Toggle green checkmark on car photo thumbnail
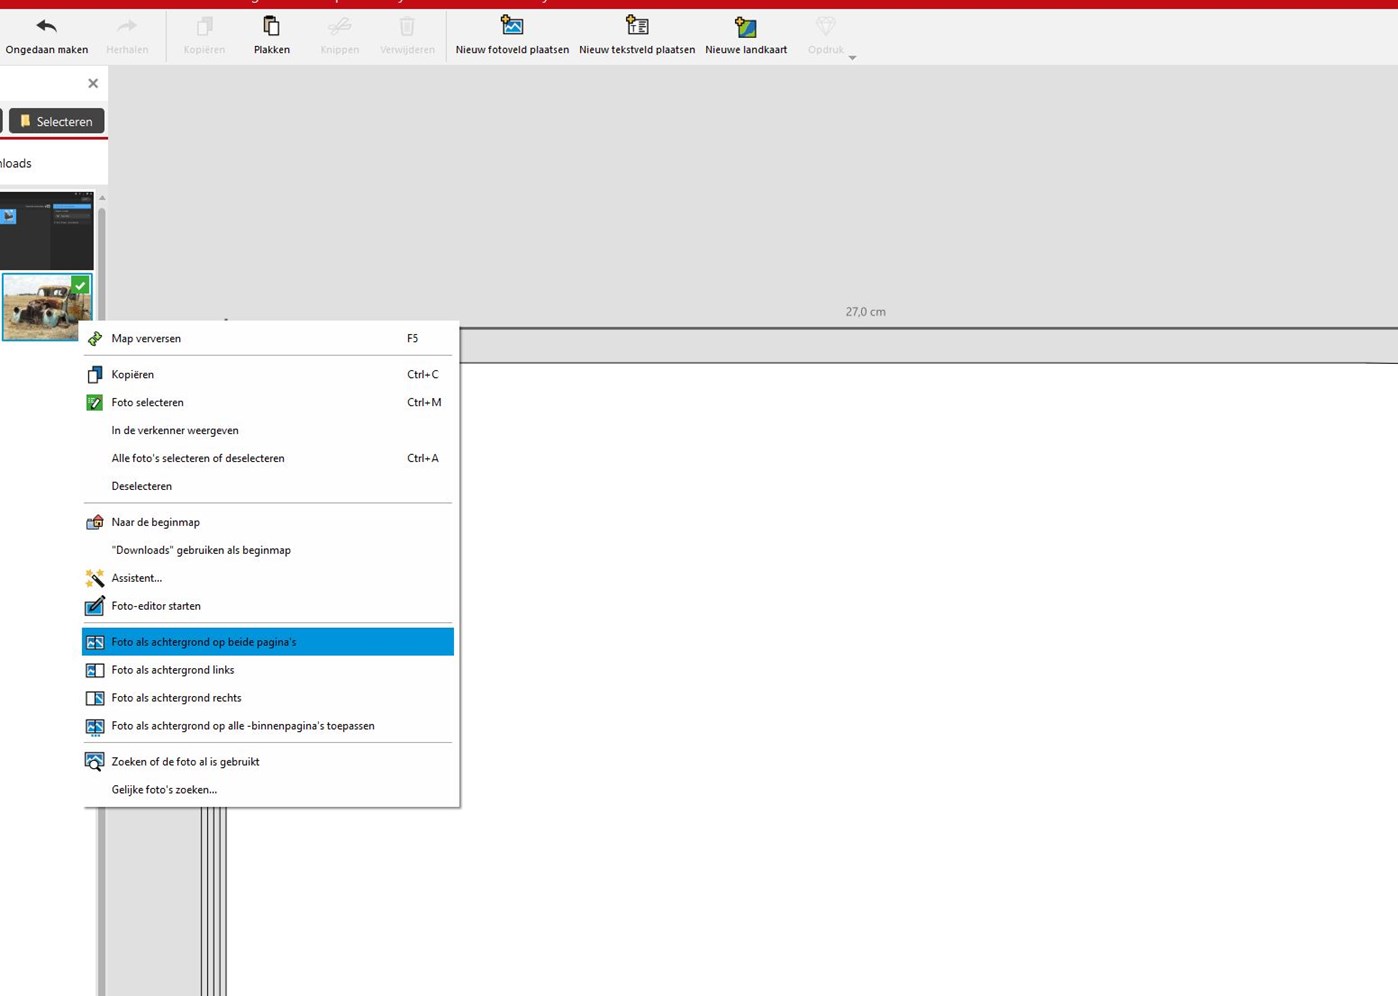1398x996 pixels. tap(81, 285)
